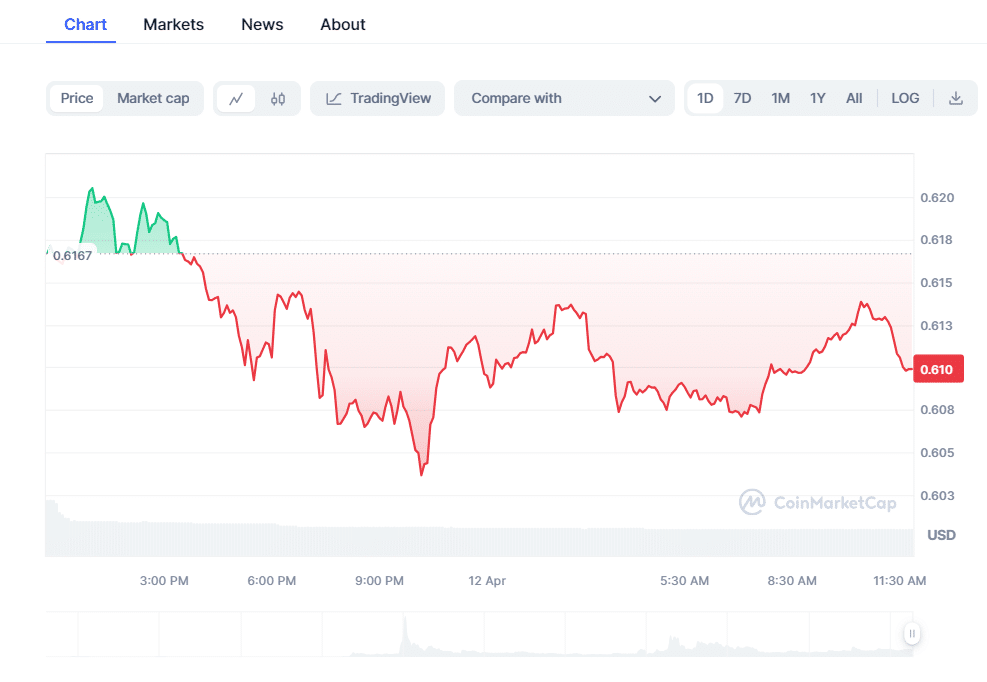Click the USD currency label

point(940,535)
